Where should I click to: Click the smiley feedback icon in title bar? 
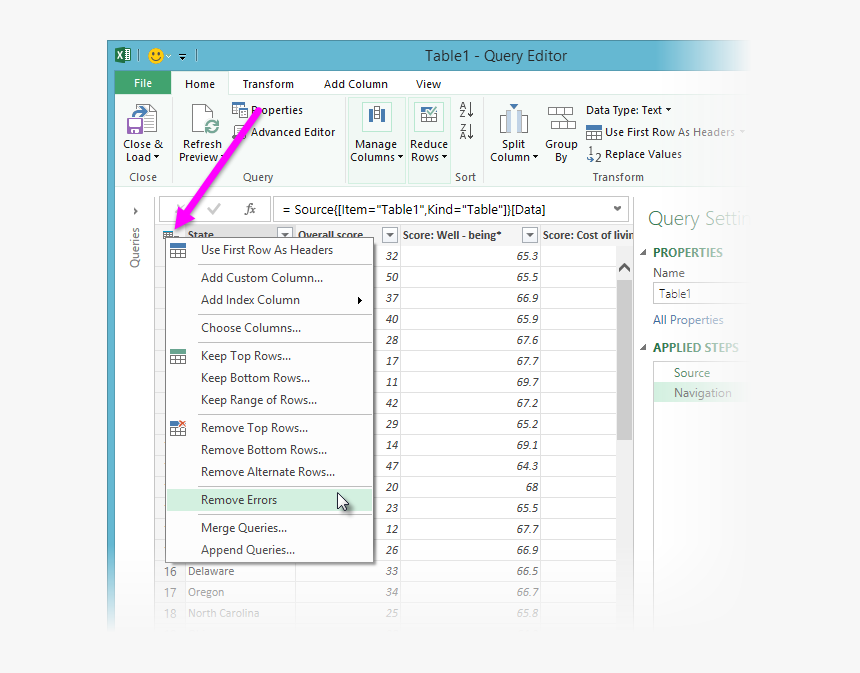click(x=155, y=55)
